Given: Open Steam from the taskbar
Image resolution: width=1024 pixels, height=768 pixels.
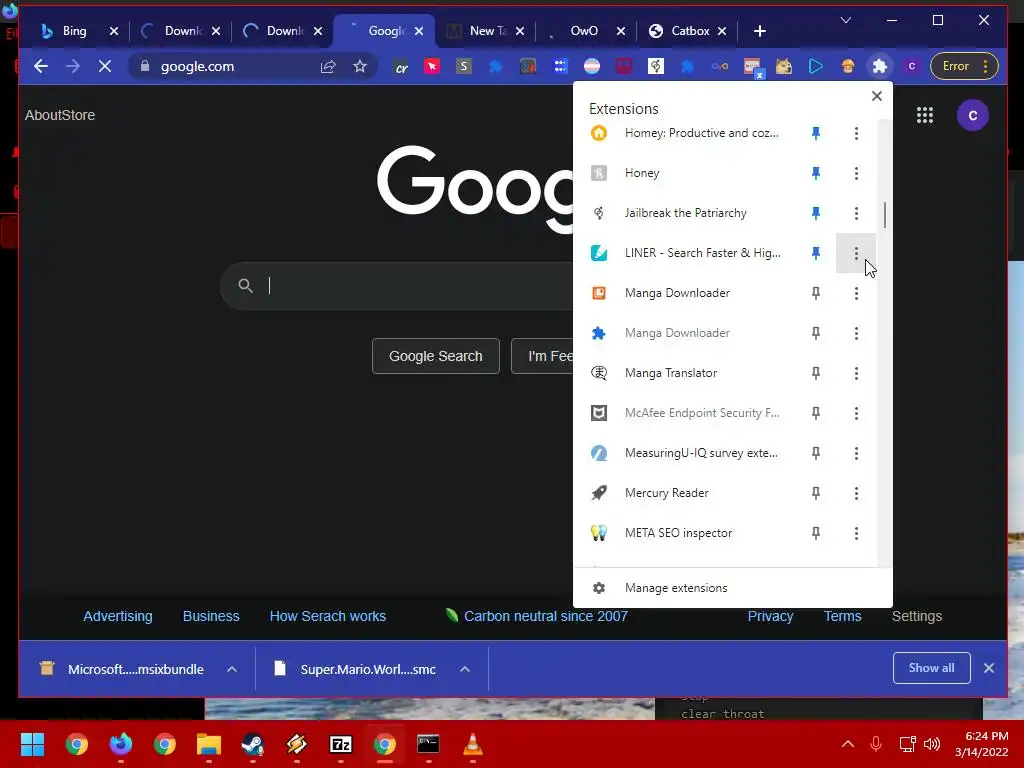Looking at the screenshot, I should click(253, 744).
